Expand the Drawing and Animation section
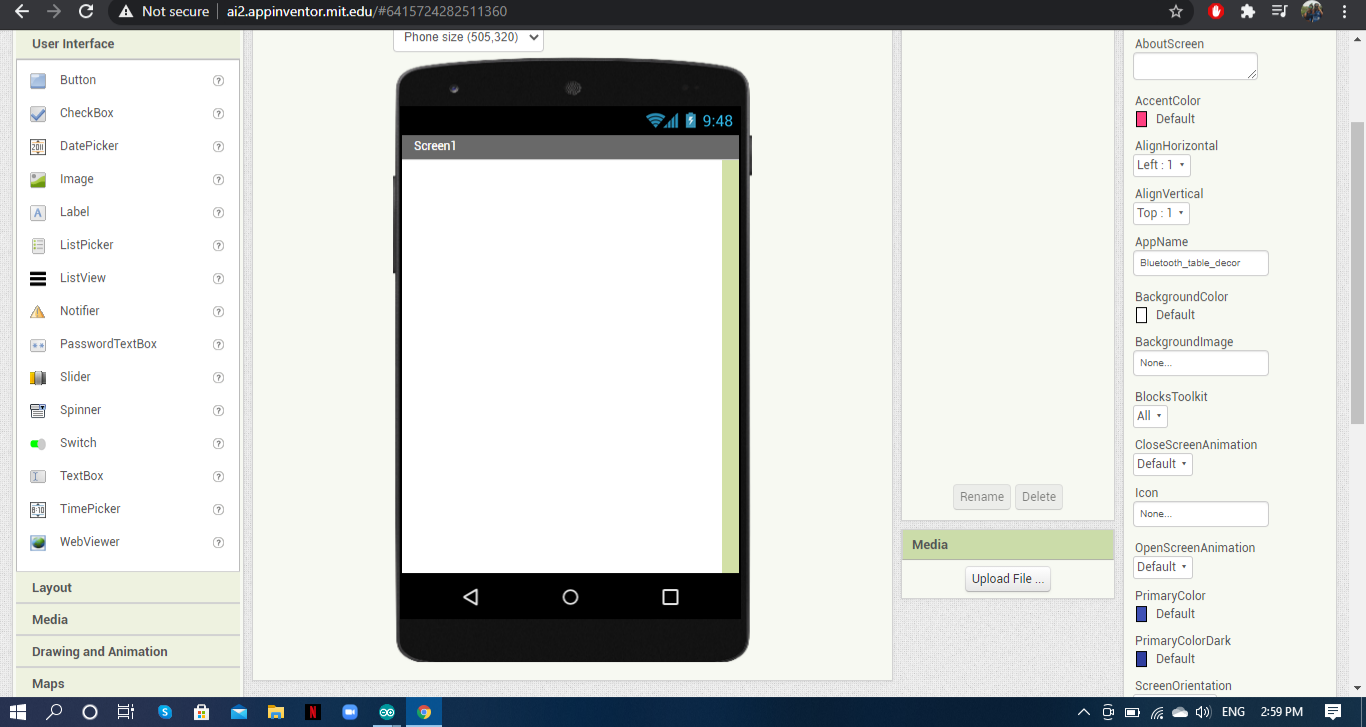The height and width of the screenshot is (727, 1366). pos(128,652)
